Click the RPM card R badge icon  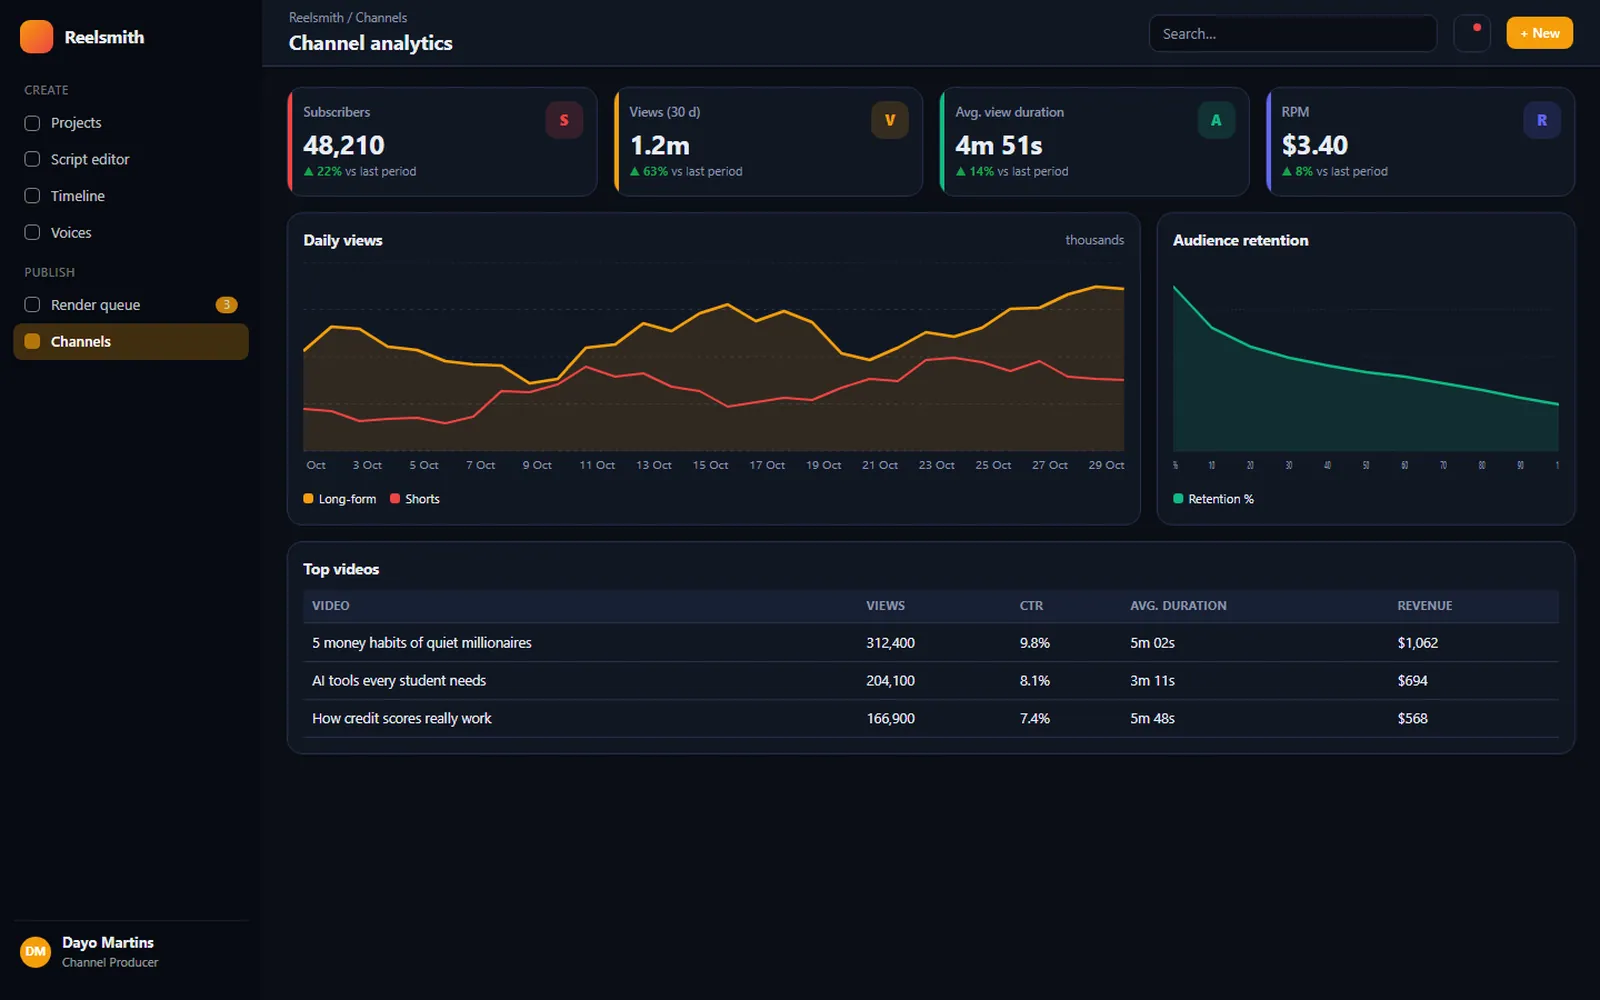tap(1542, 120)
